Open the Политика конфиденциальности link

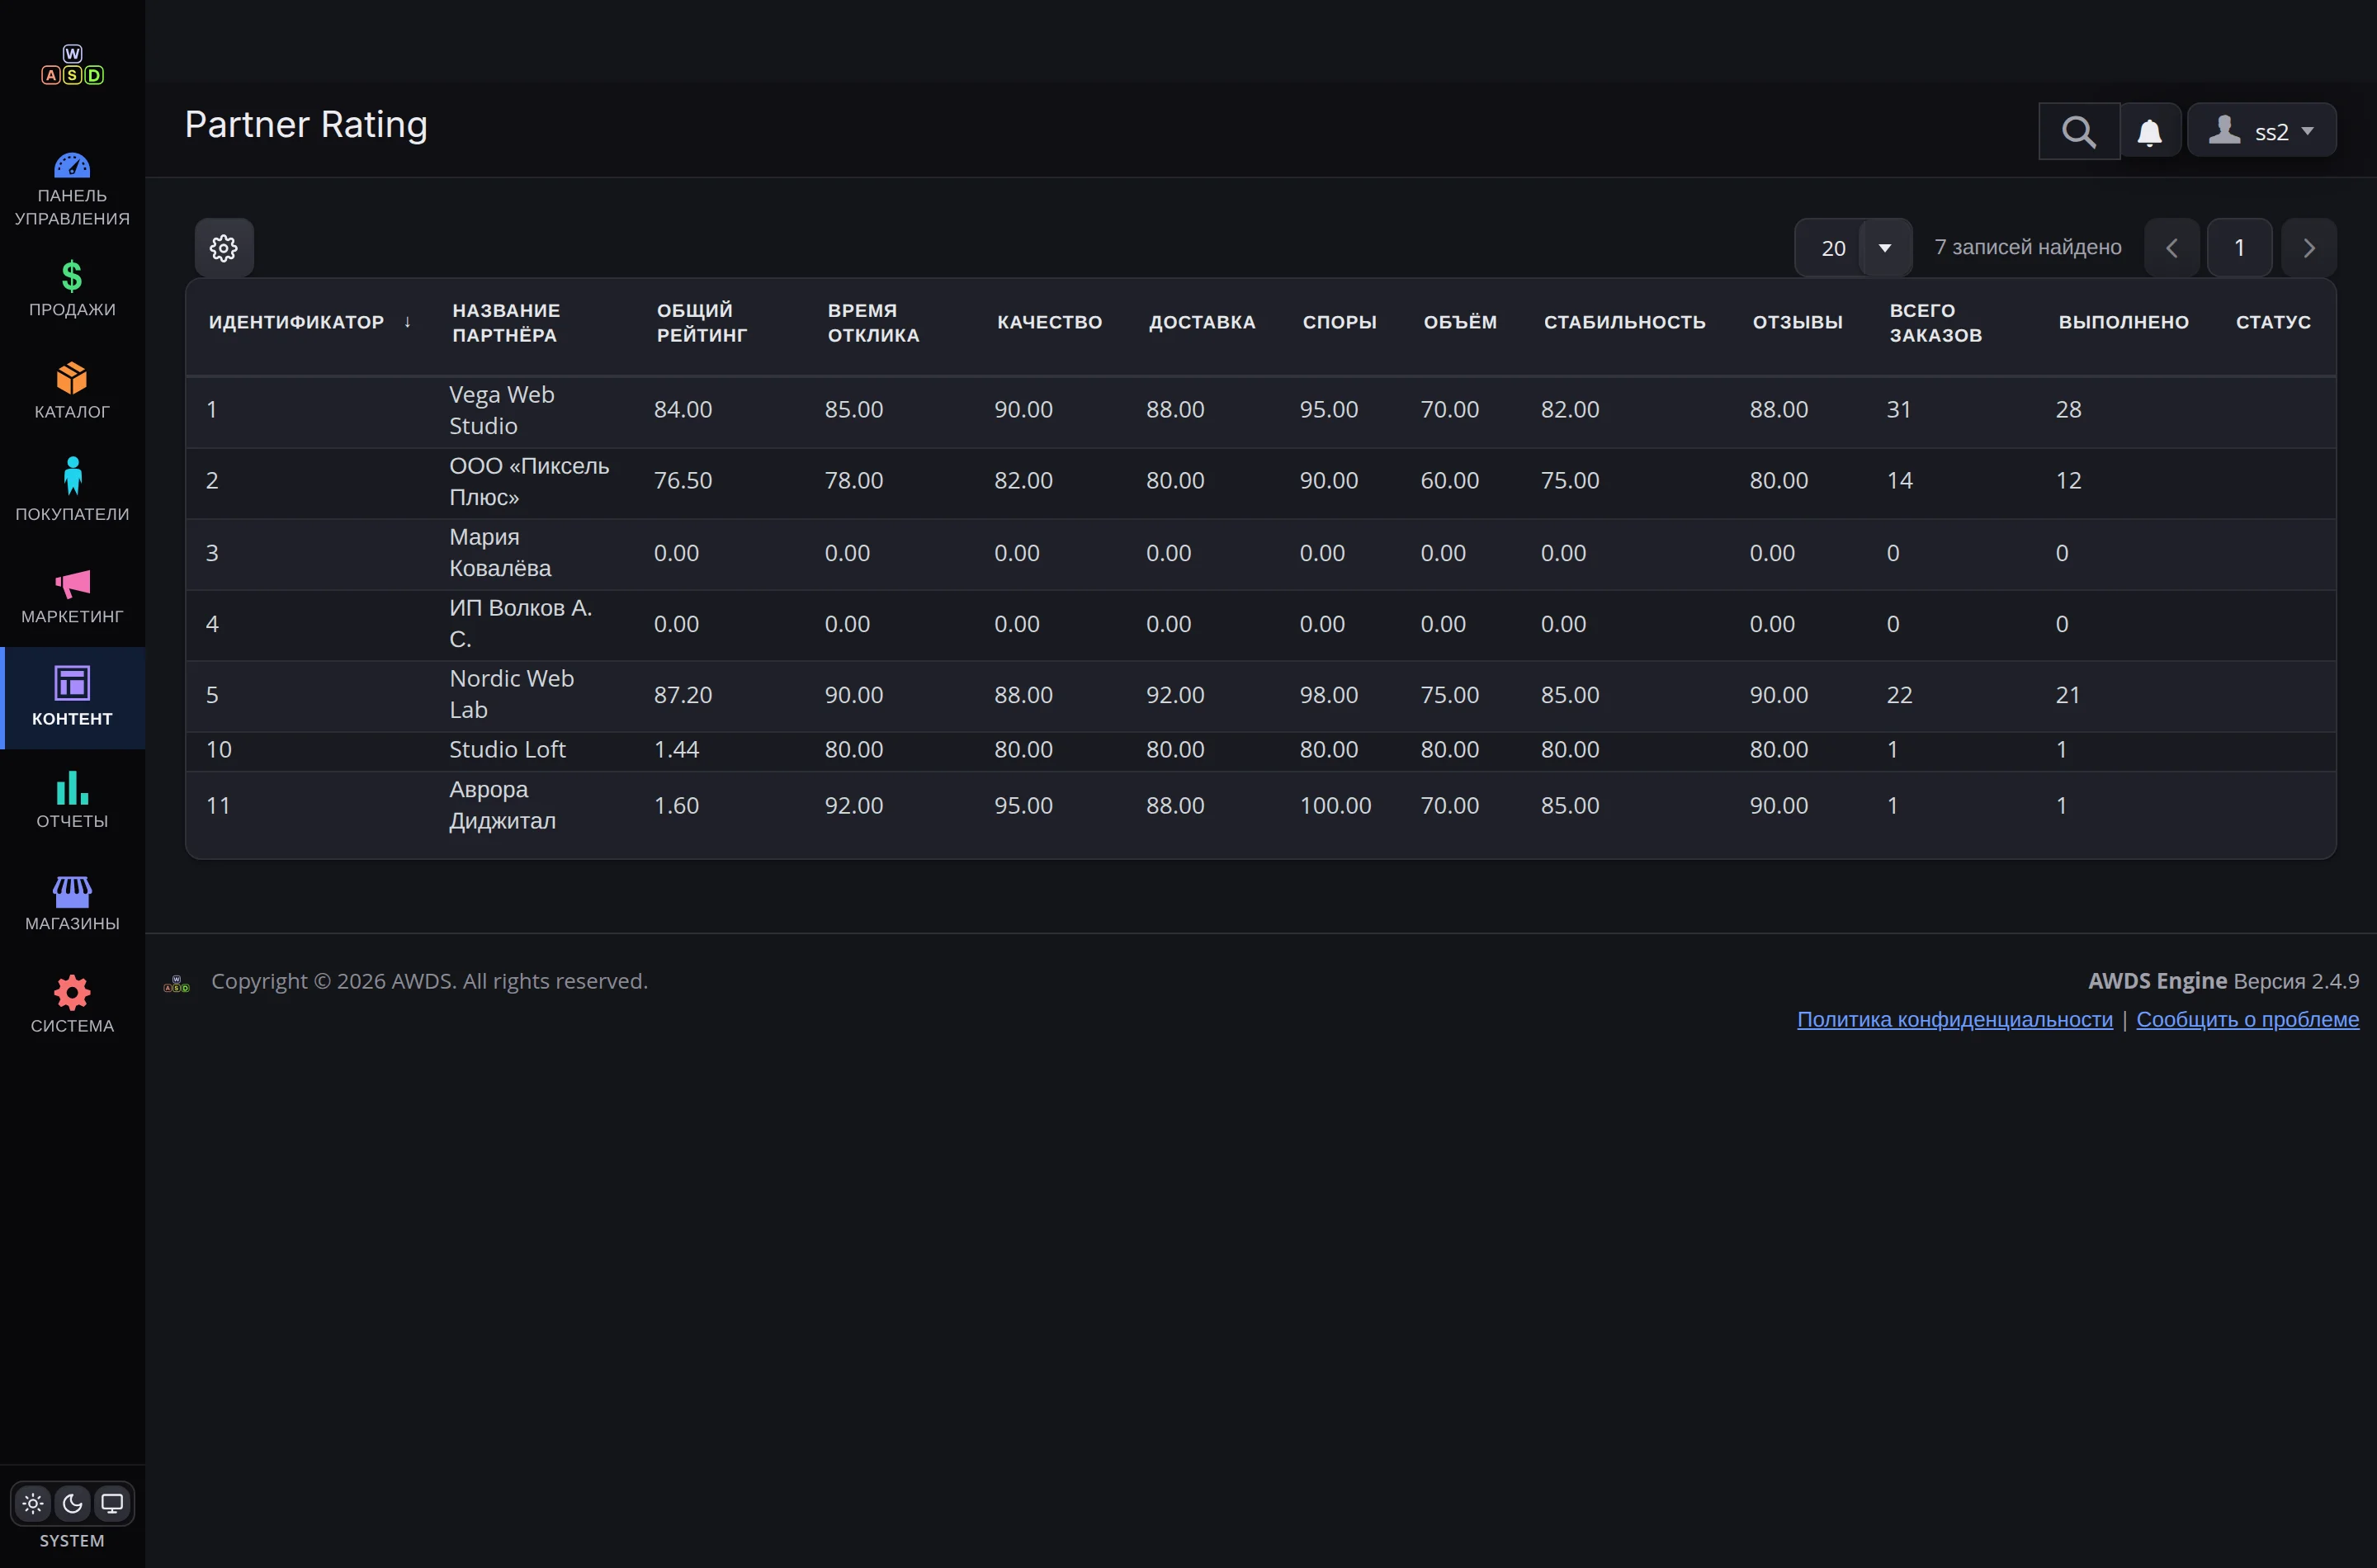(x=1954, y=1019)
